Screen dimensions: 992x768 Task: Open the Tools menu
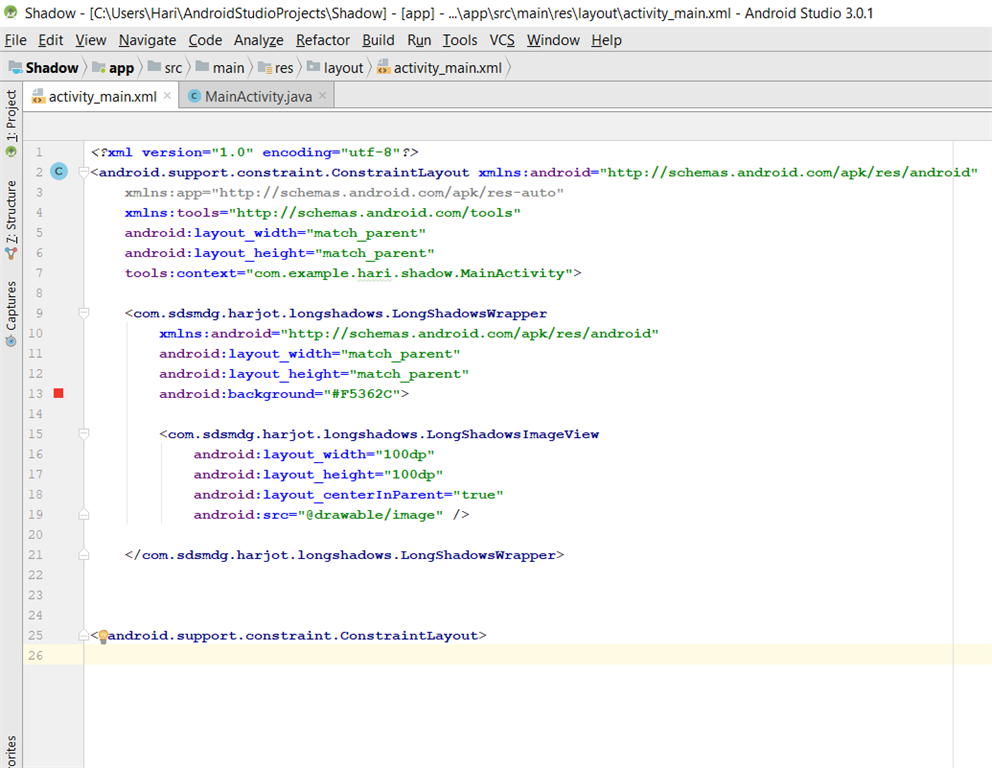pos(460,40)
